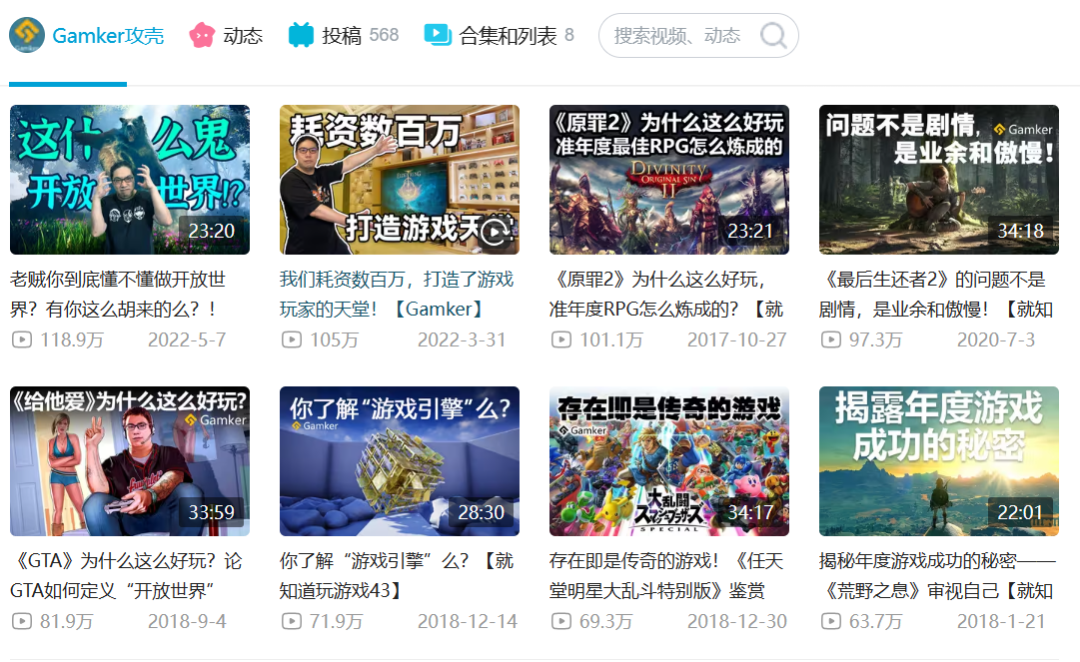This screenshot has height=662, width=1080.
Task: Open the 问题不是剧情 video thumbnail
Action: (939, 180)
